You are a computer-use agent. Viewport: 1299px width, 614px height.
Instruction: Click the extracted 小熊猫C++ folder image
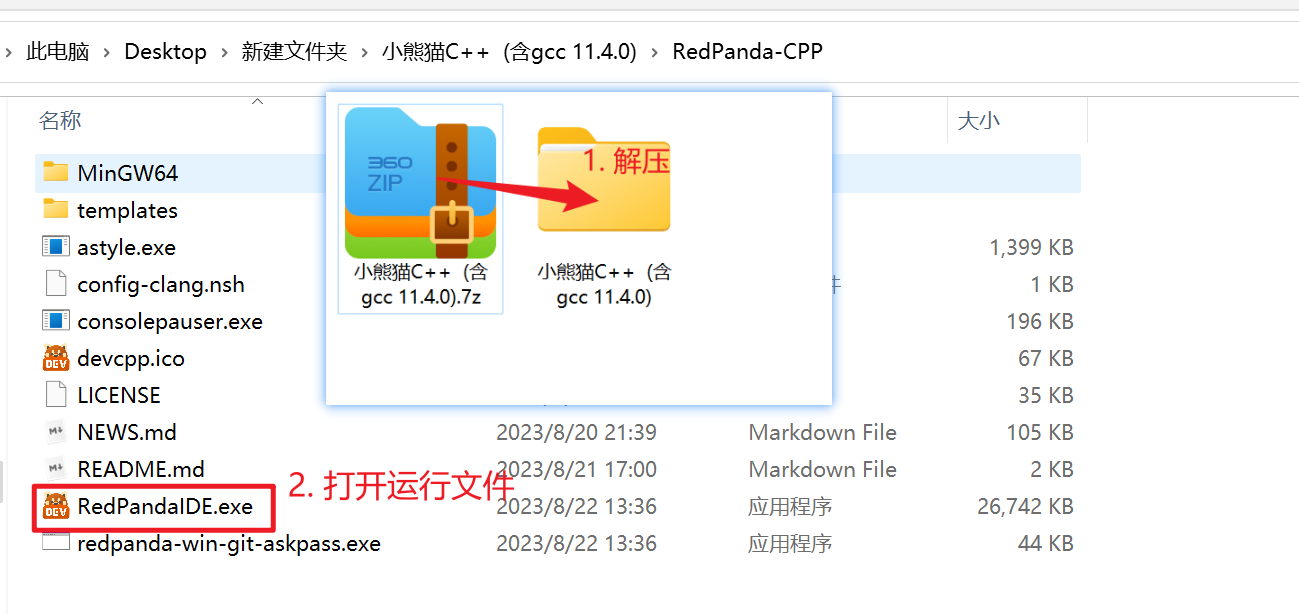click(x=604, y=181)
